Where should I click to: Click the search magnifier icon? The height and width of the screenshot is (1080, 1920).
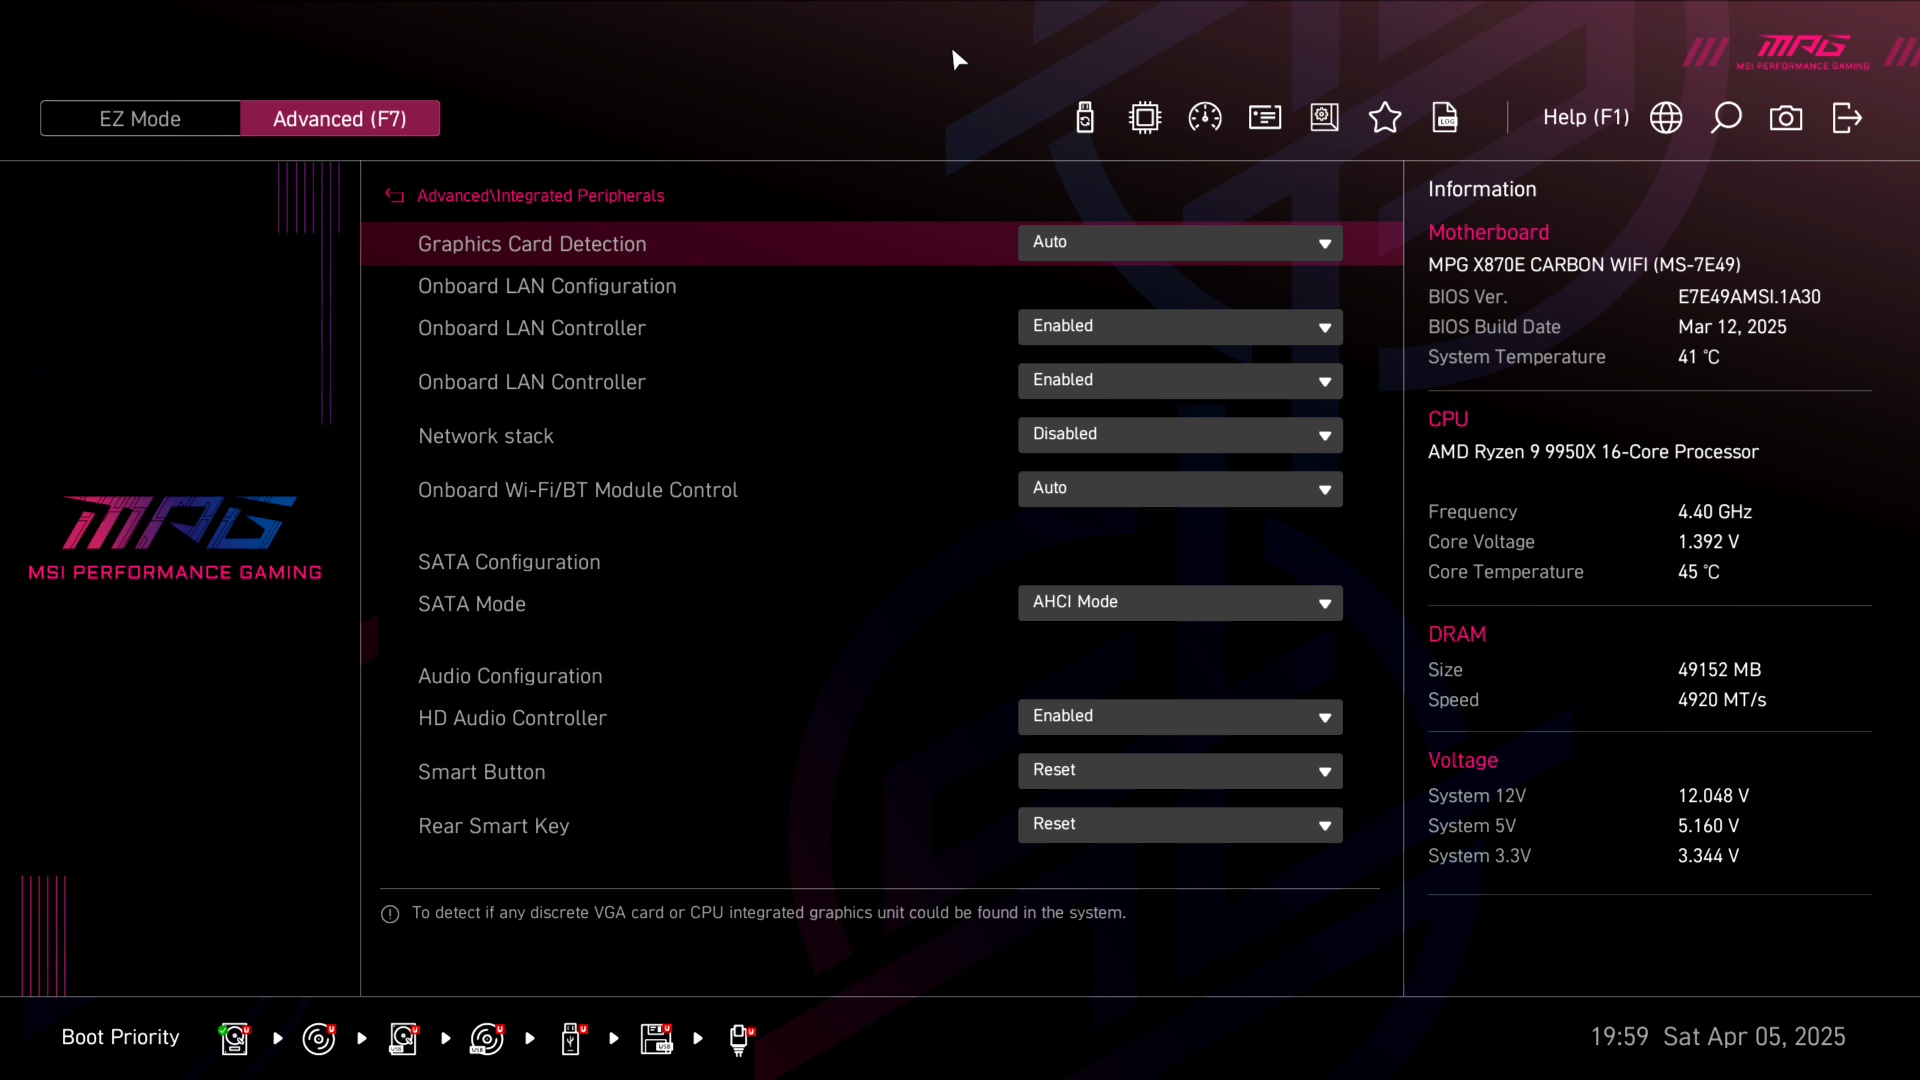pyautogui.click(x=1726, y=118)
